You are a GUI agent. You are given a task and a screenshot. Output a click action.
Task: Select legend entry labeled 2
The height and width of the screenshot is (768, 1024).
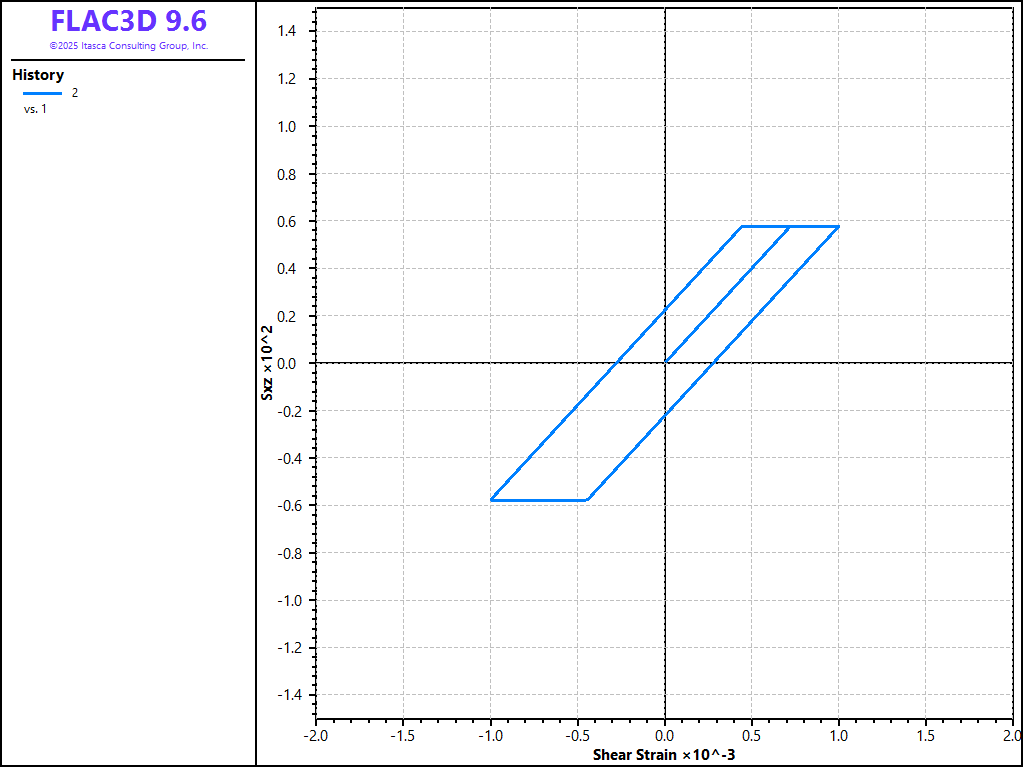[75, 93]
